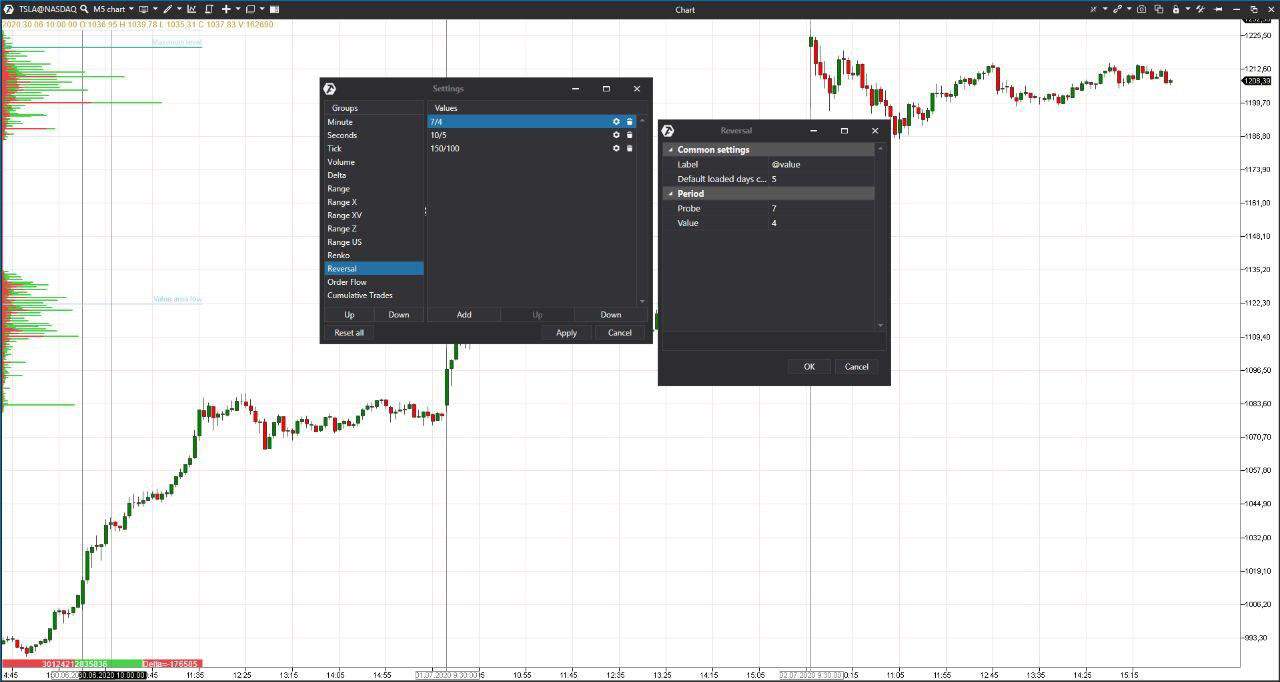Viewport: 1280px width, 682px height.
Task: Select the instrument search magnifier icon
Action: [x=84, y=9]
